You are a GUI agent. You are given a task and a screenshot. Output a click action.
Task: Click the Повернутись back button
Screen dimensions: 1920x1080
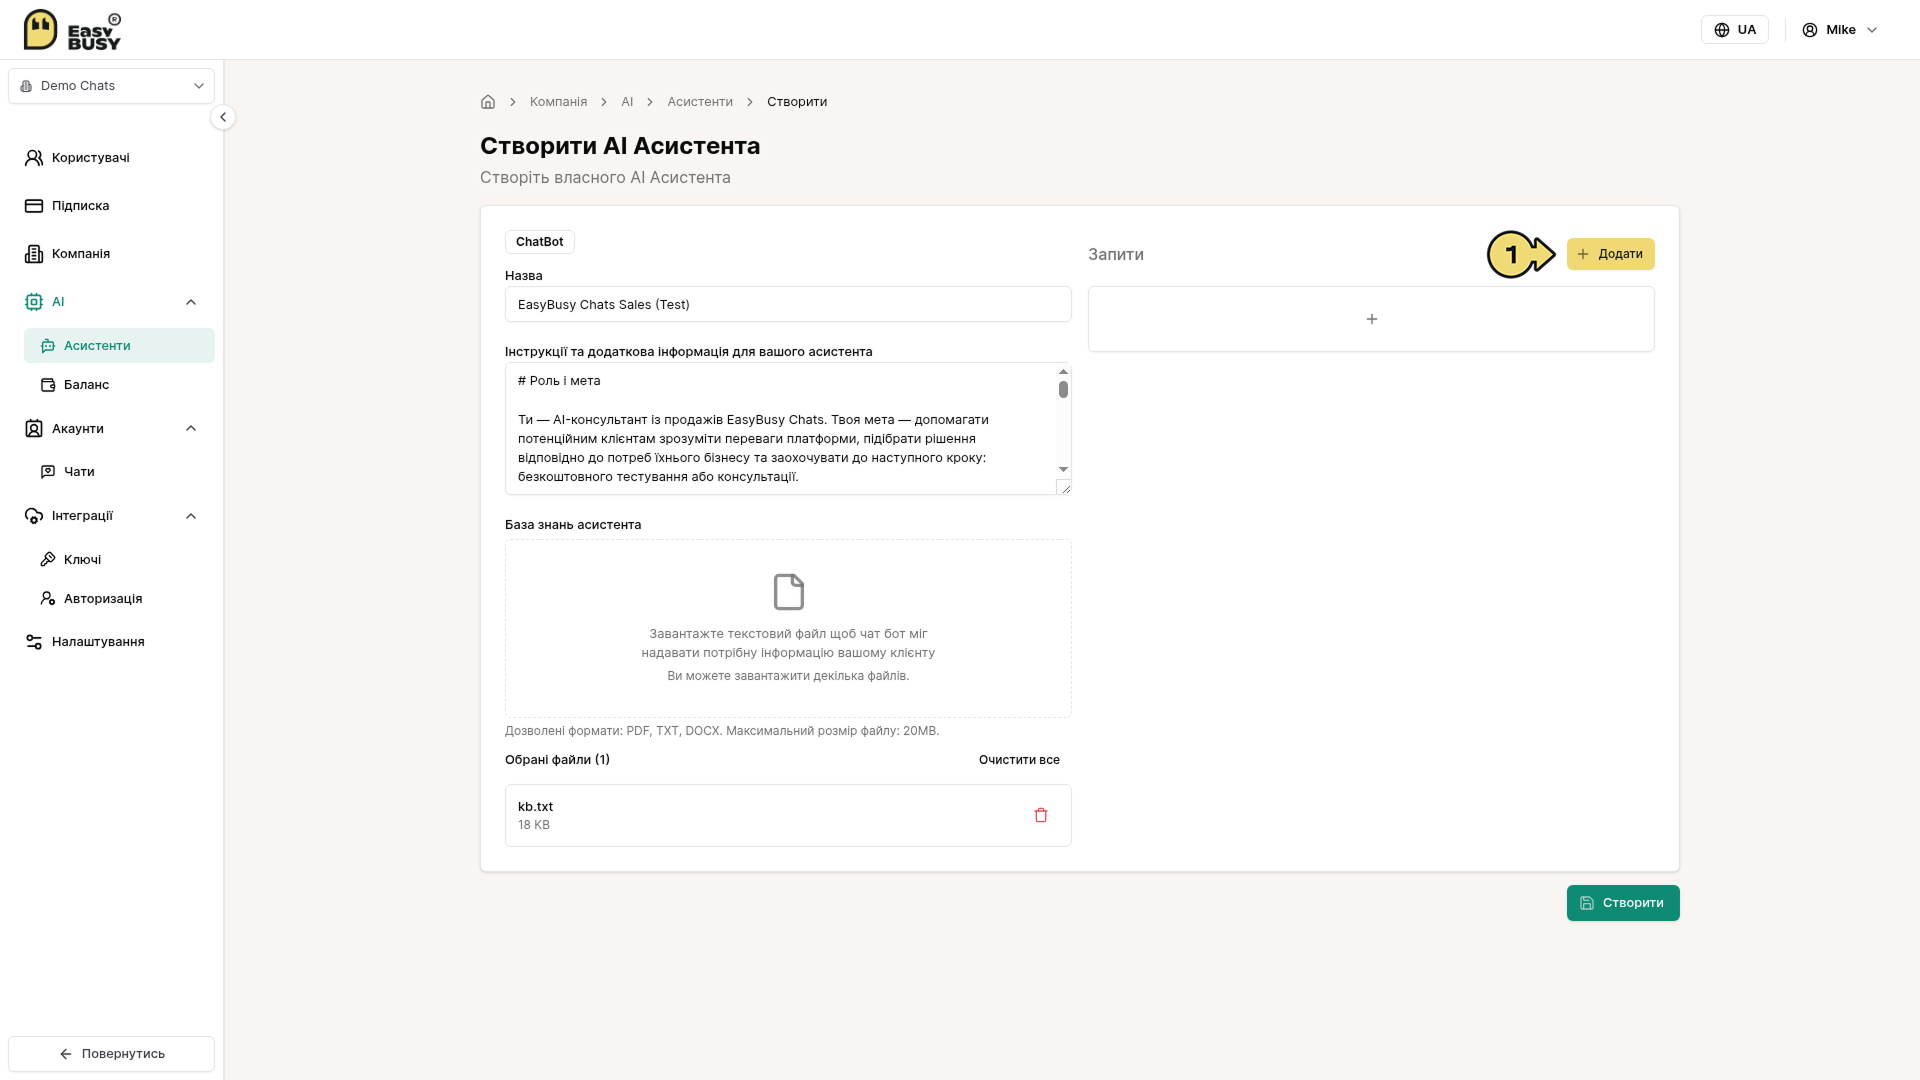coord(111,1054)
